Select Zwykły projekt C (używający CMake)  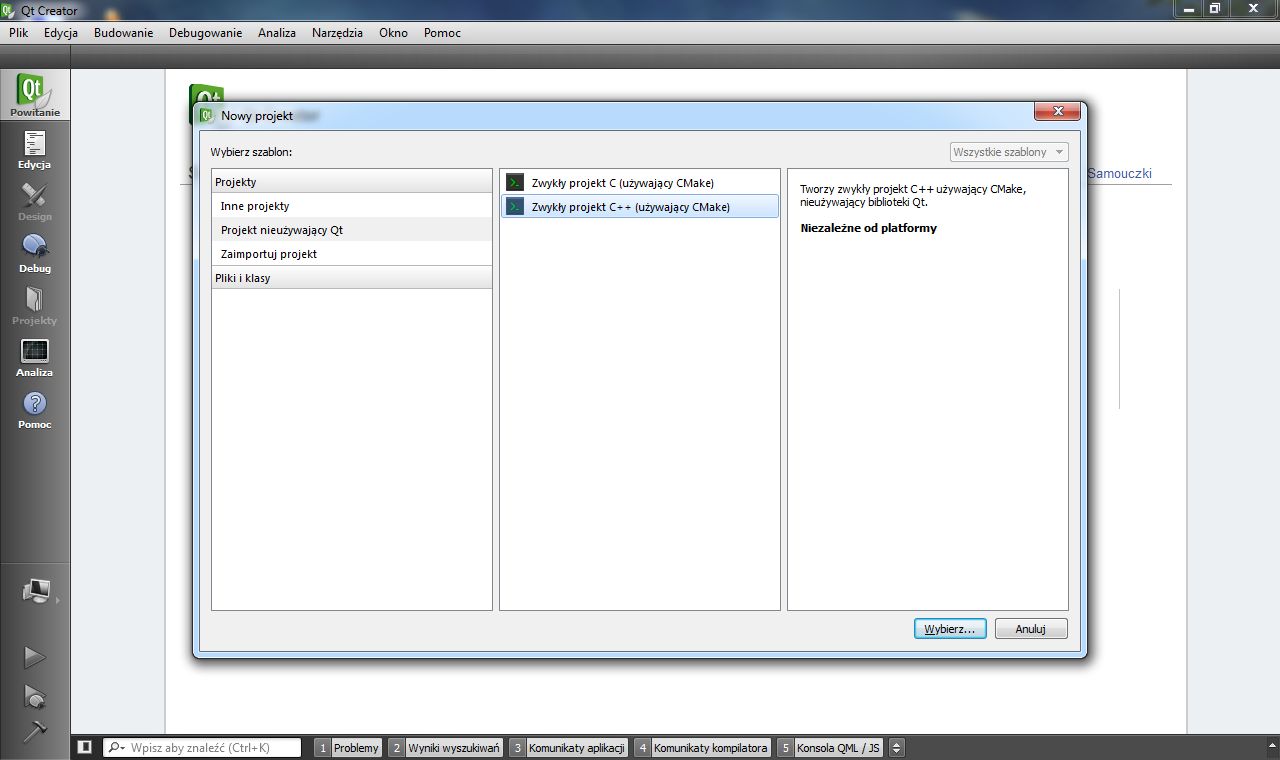pos(640,182)
